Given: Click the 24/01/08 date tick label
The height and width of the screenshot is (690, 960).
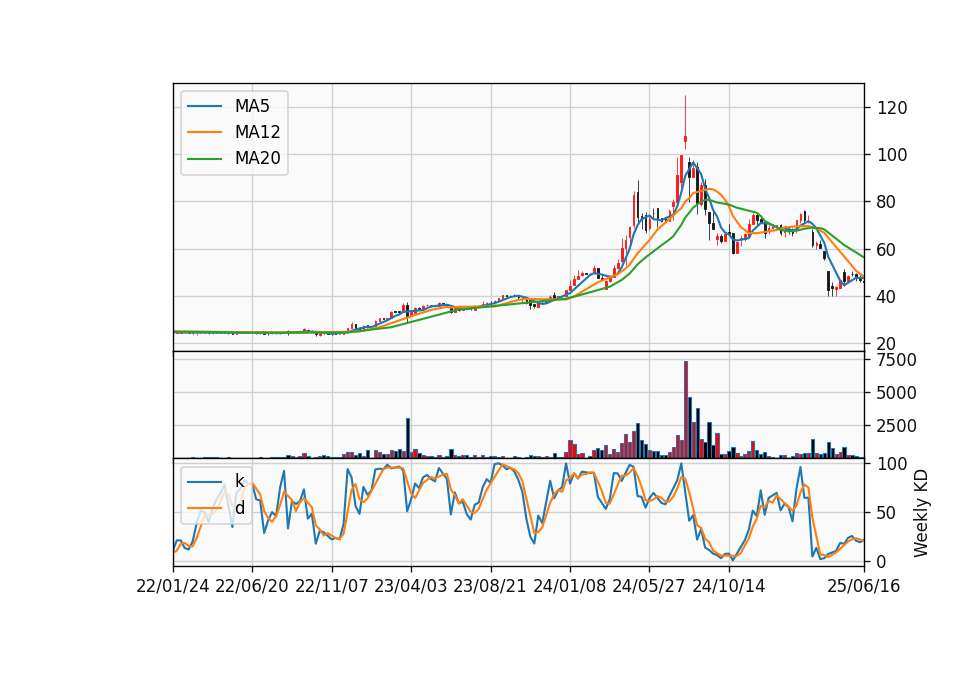Looking at the screenshot, I should [x=569, y=586].
